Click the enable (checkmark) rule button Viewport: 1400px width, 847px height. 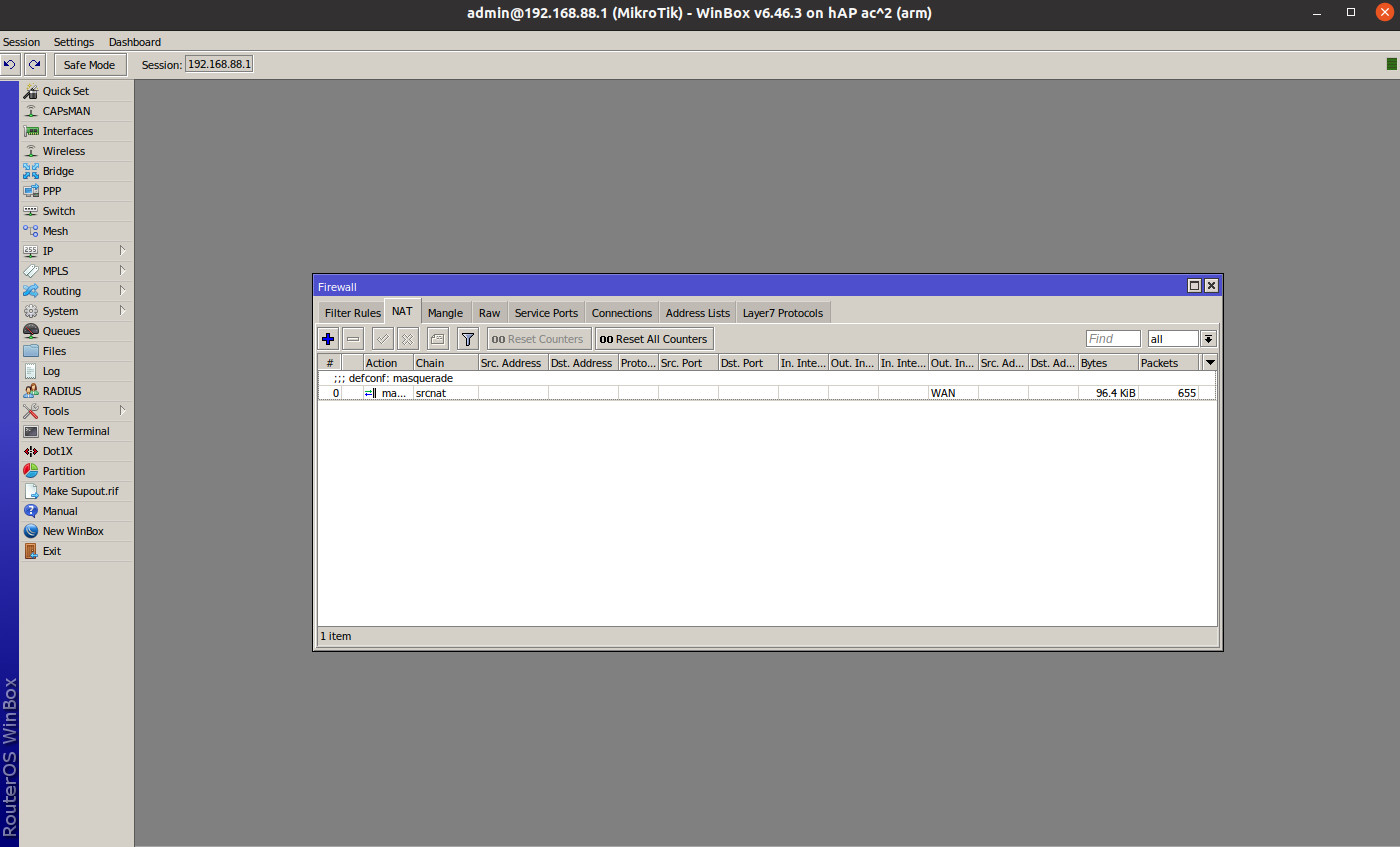point(382,339)
